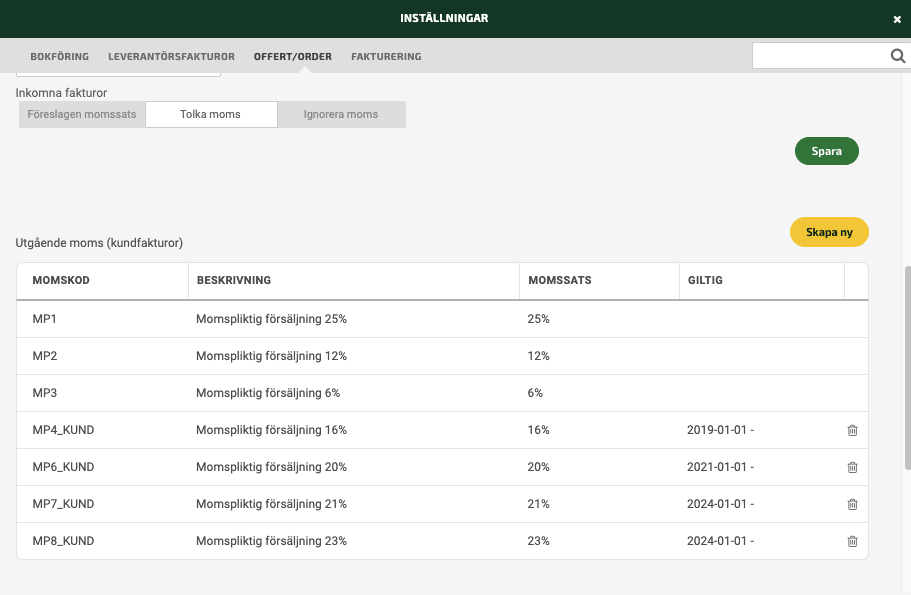Select the Tolka moms option
Screen dimensions: 911x595
[211, 114]
